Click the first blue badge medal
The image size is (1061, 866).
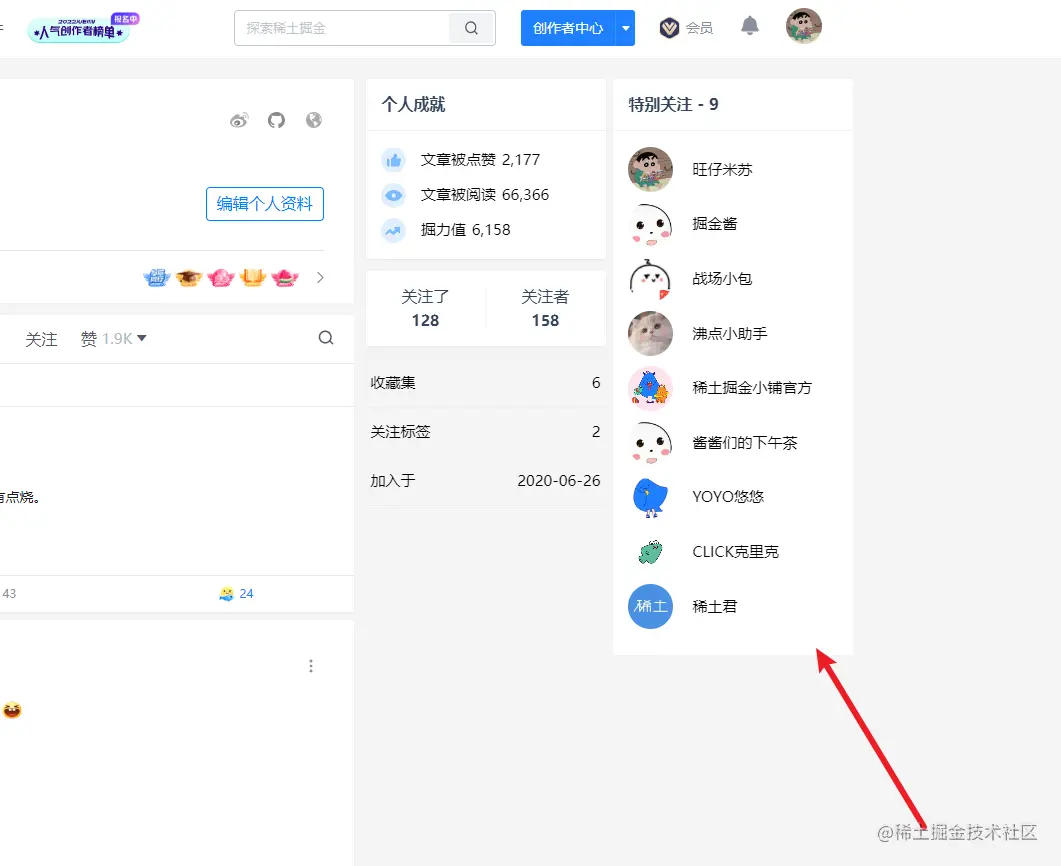click(156, 277)
